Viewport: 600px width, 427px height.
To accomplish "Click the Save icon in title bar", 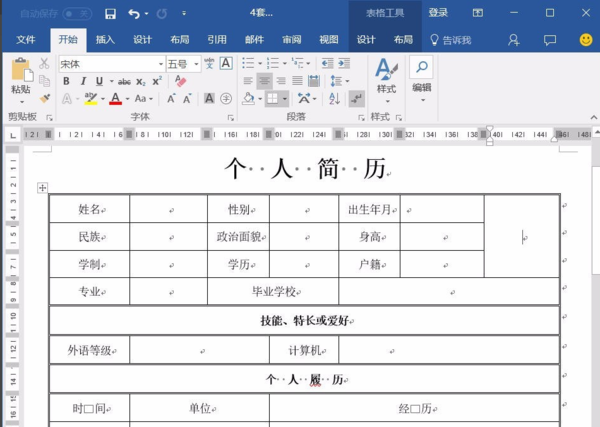I will [x=110, y=14].
